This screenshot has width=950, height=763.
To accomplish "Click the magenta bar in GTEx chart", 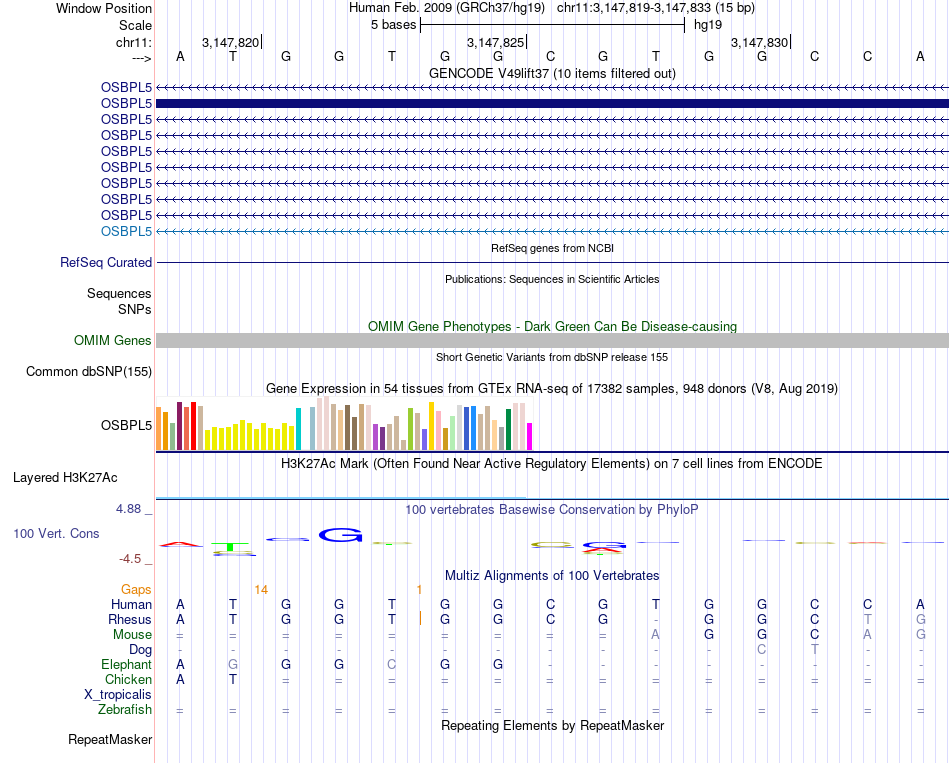I will [530, 436].
